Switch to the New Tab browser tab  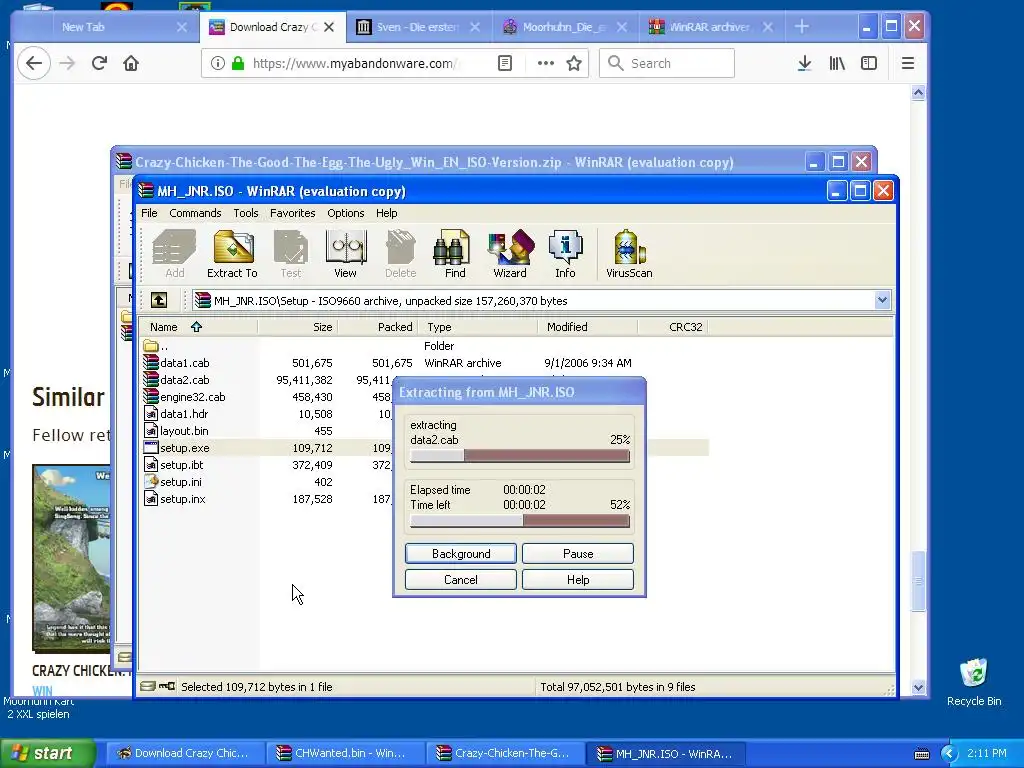104,27
